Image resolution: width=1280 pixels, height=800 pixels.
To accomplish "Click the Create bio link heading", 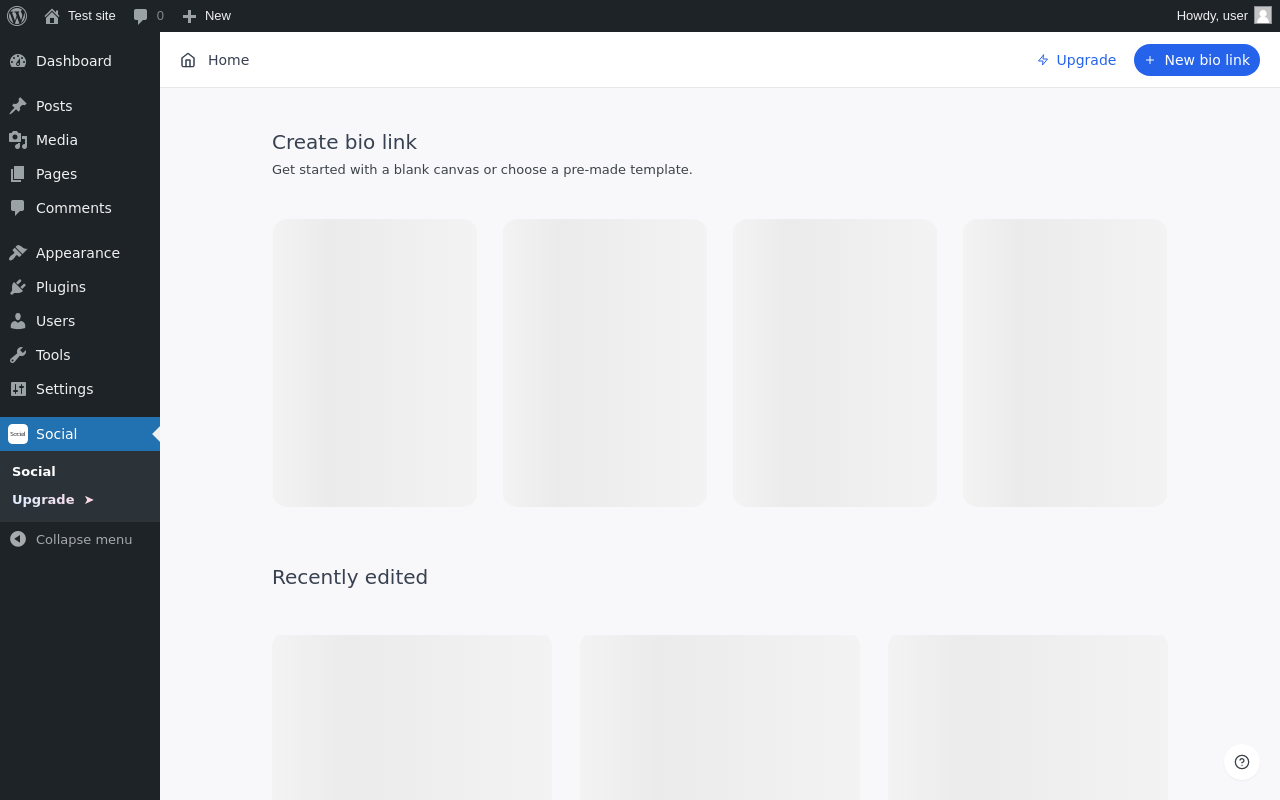I will coord(344,142).
